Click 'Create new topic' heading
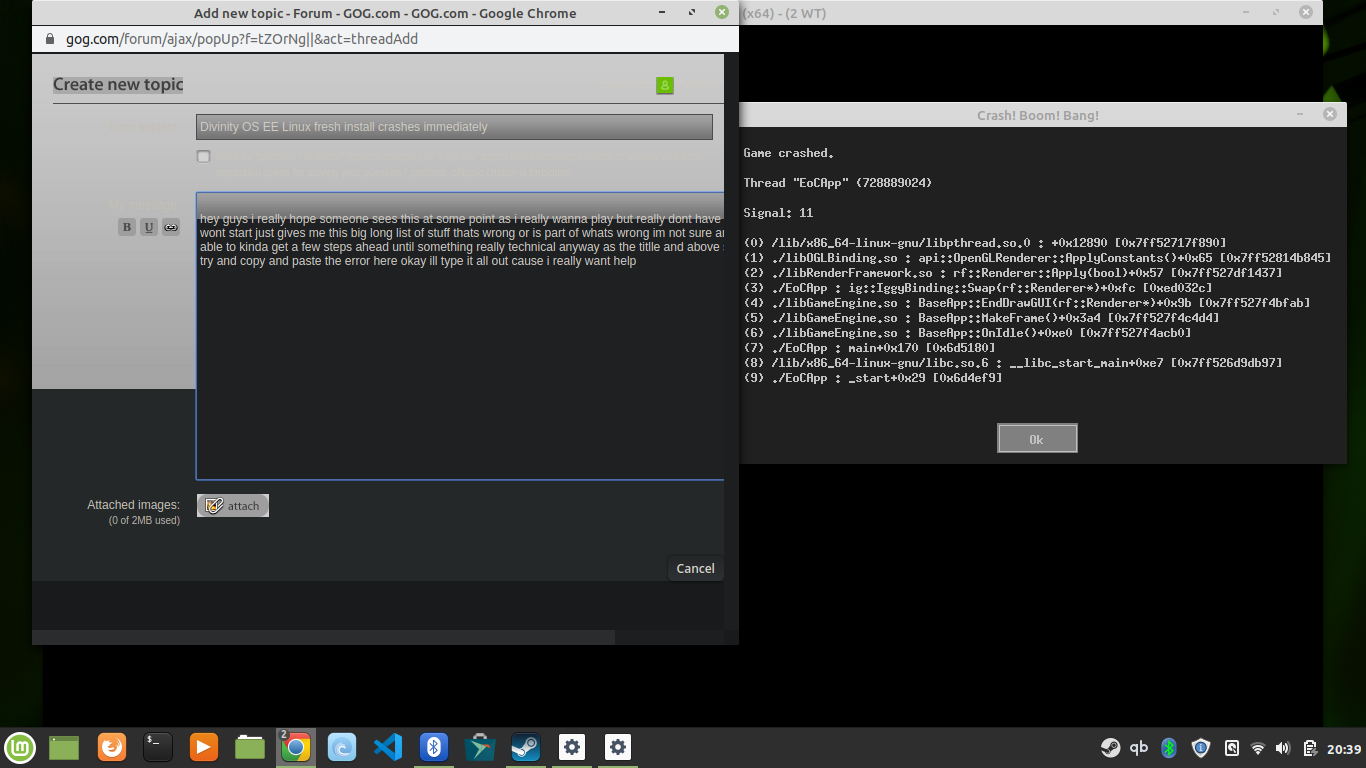The image size is (1366, 768). 118,84
